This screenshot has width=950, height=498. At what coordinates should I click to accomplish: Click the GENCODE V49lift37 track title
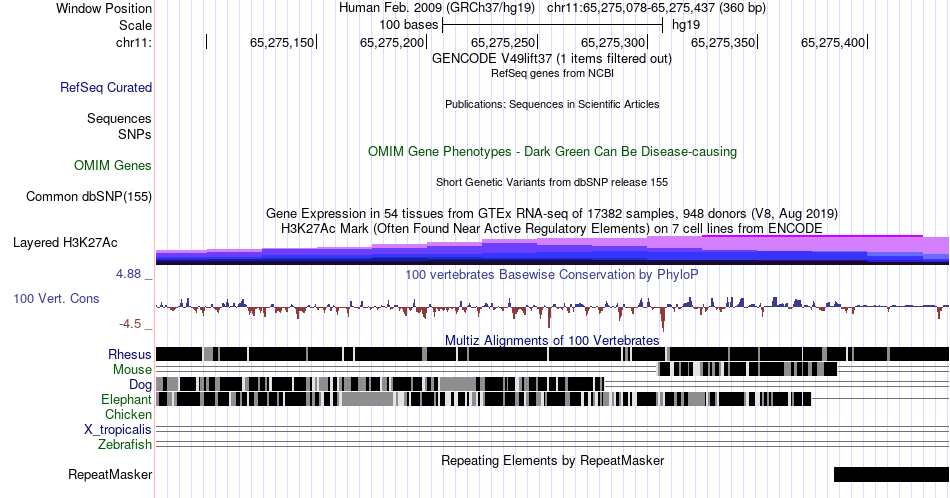(552, 58)
